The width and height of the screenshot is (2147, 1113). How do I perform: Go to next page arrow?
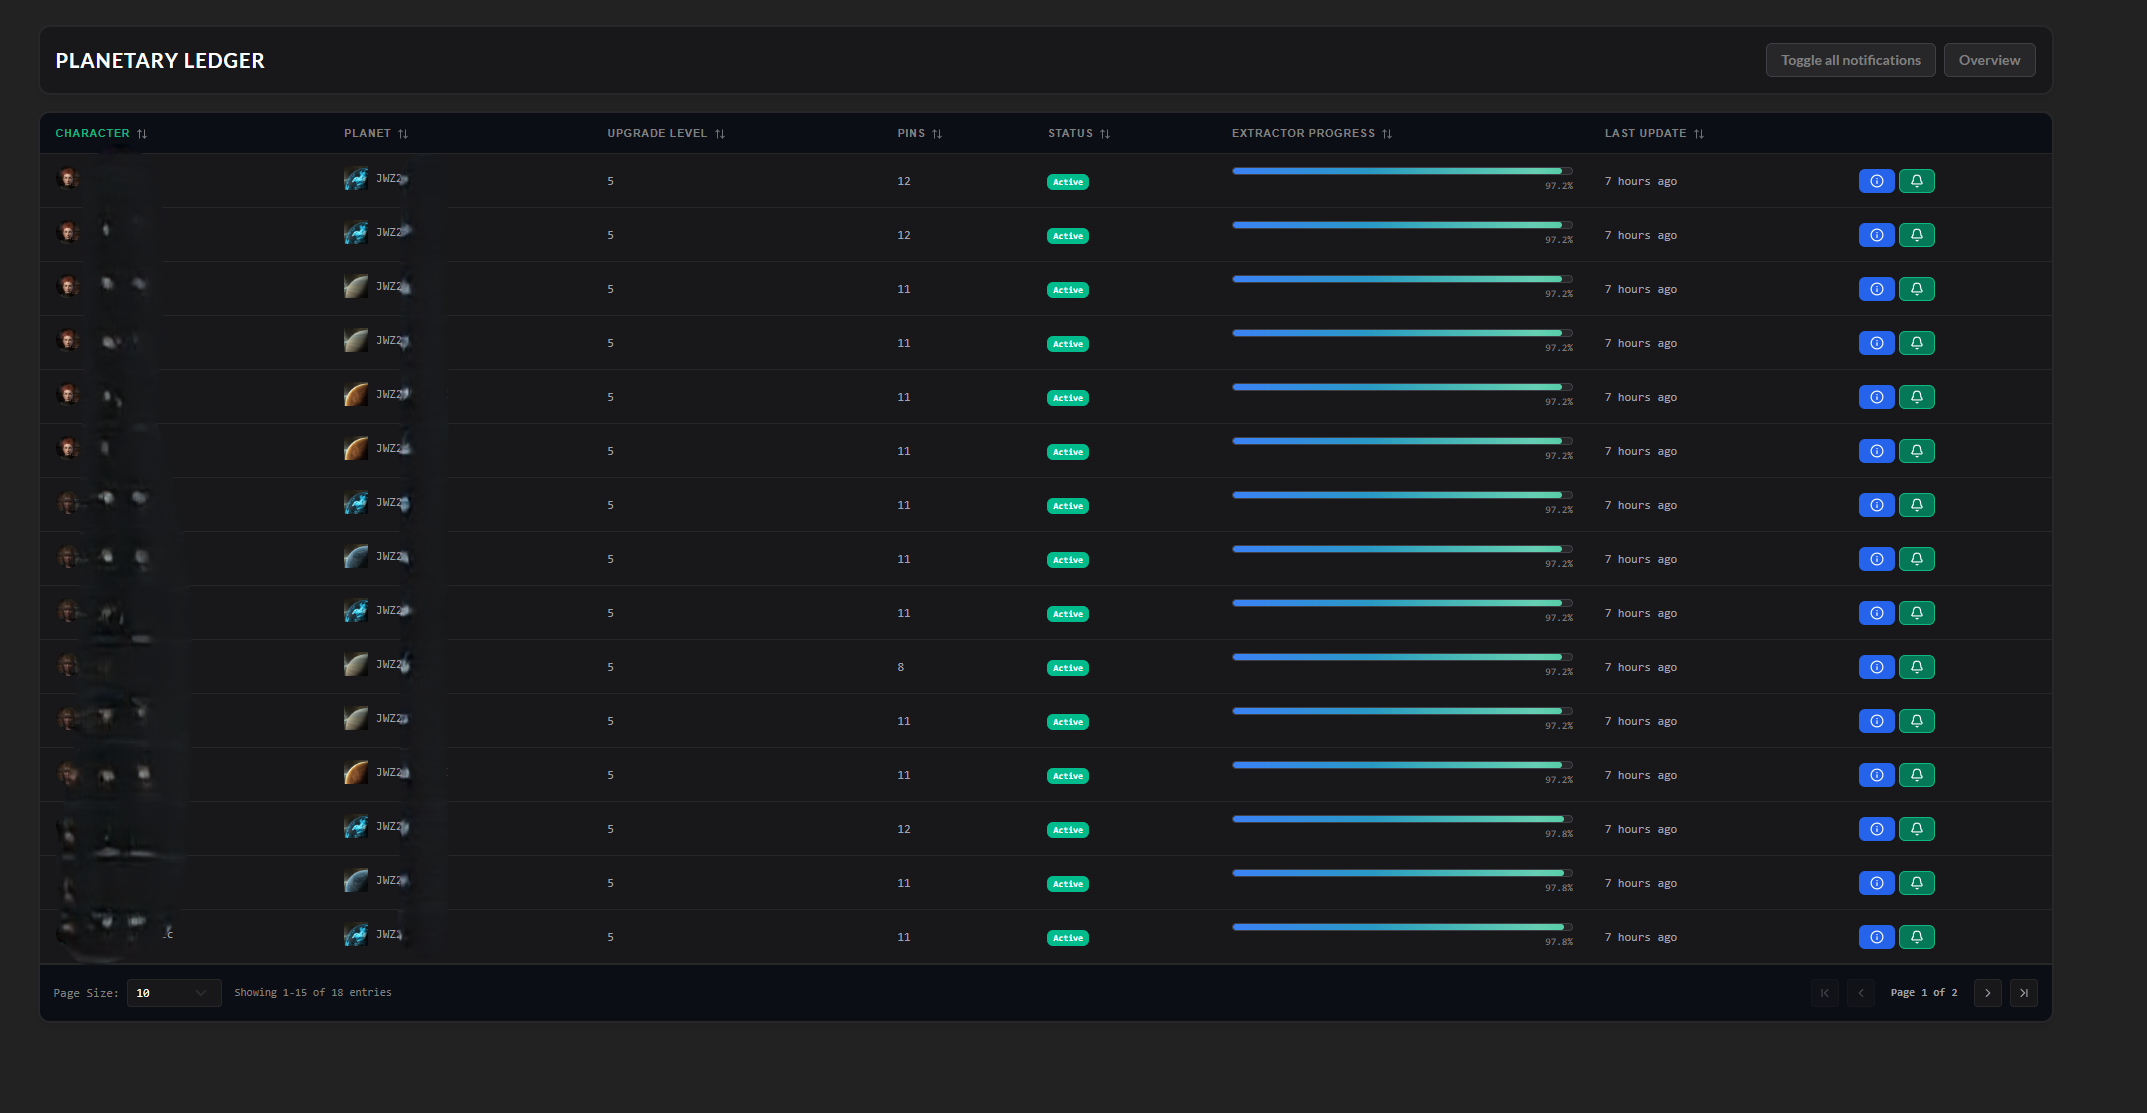(1988, 993)
